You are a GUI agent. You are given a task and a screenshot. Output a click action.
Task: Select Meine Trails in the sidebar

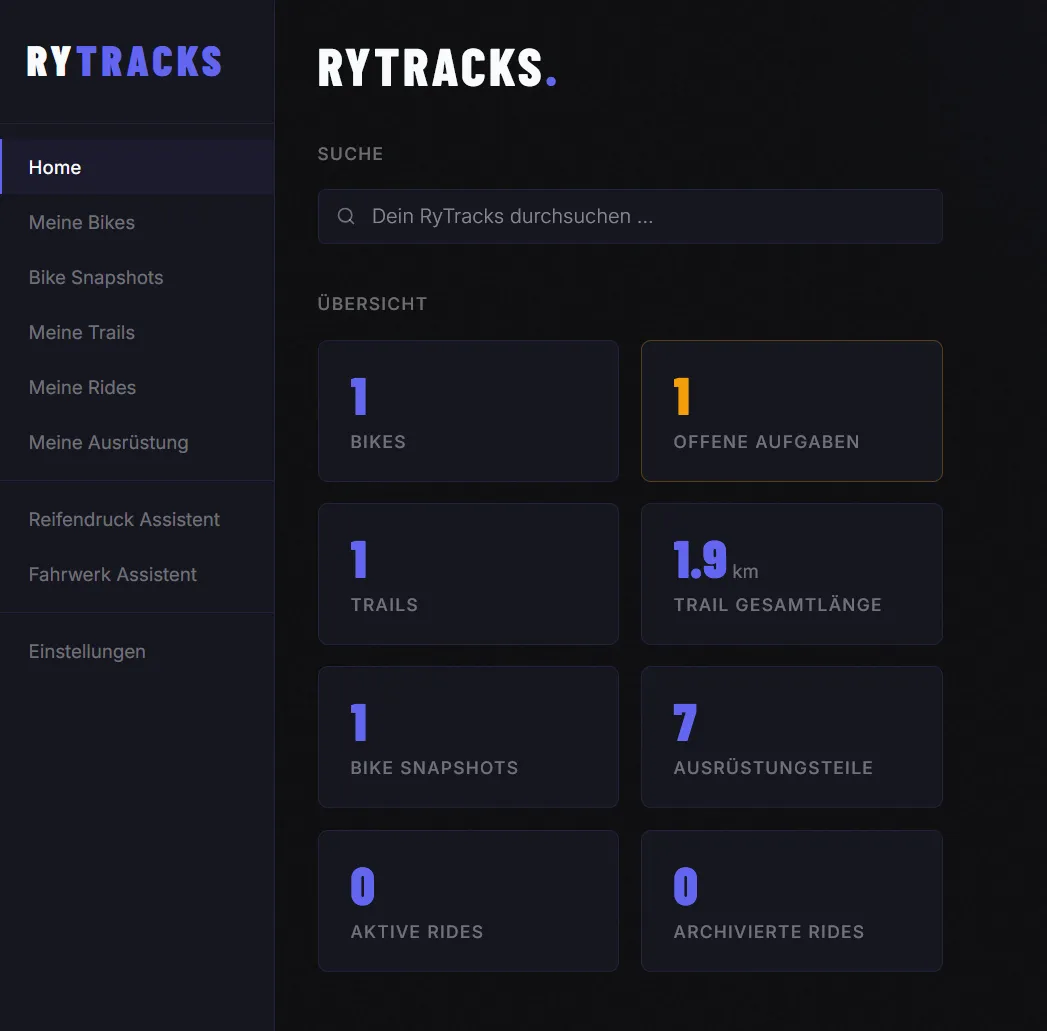(x=81, y=332)
